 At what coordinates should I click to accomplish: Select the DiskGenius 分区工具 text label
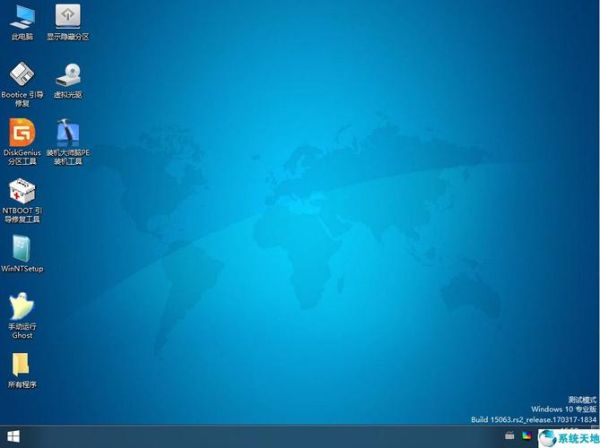(x=21, y=157)
